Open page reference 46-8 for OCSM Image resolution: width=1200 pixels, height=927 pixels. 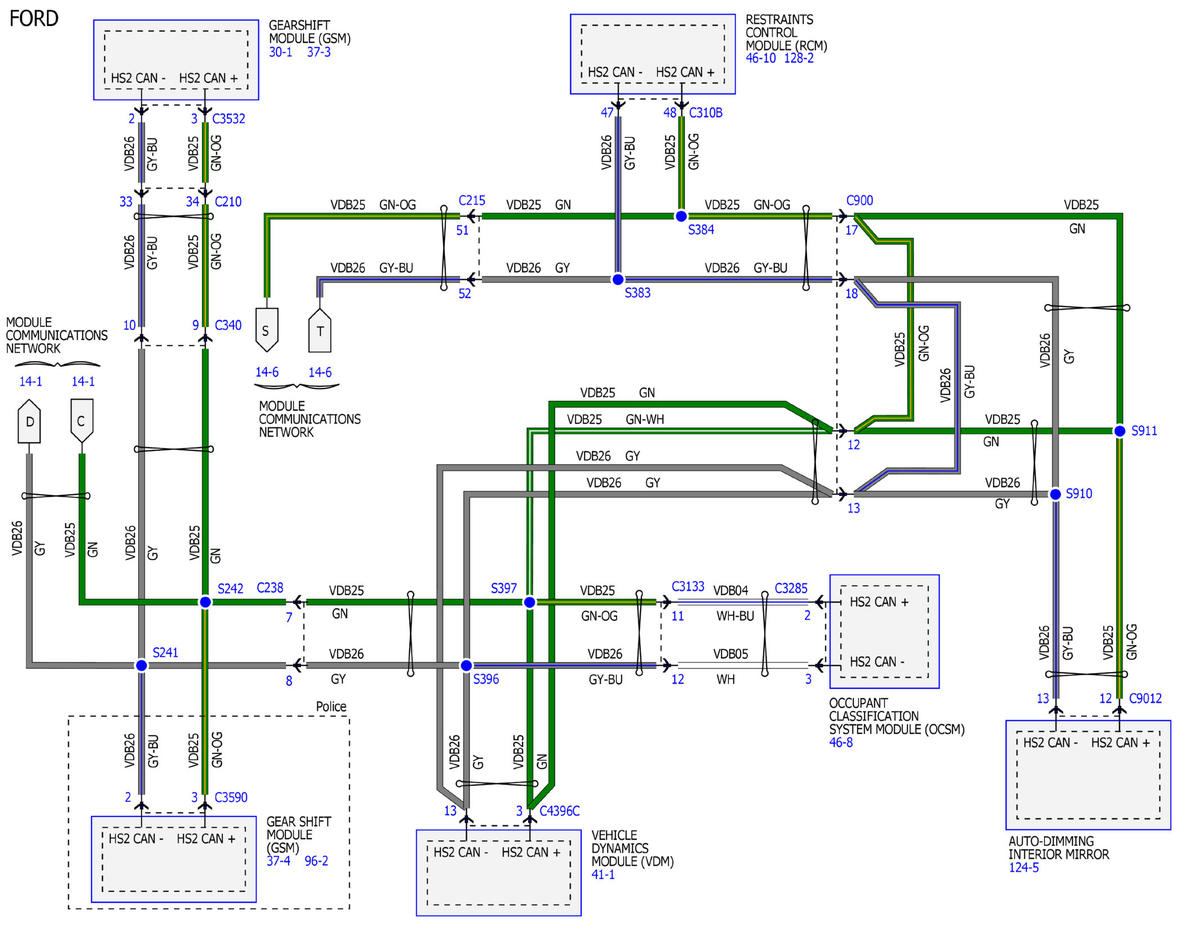tap(841, 743)
